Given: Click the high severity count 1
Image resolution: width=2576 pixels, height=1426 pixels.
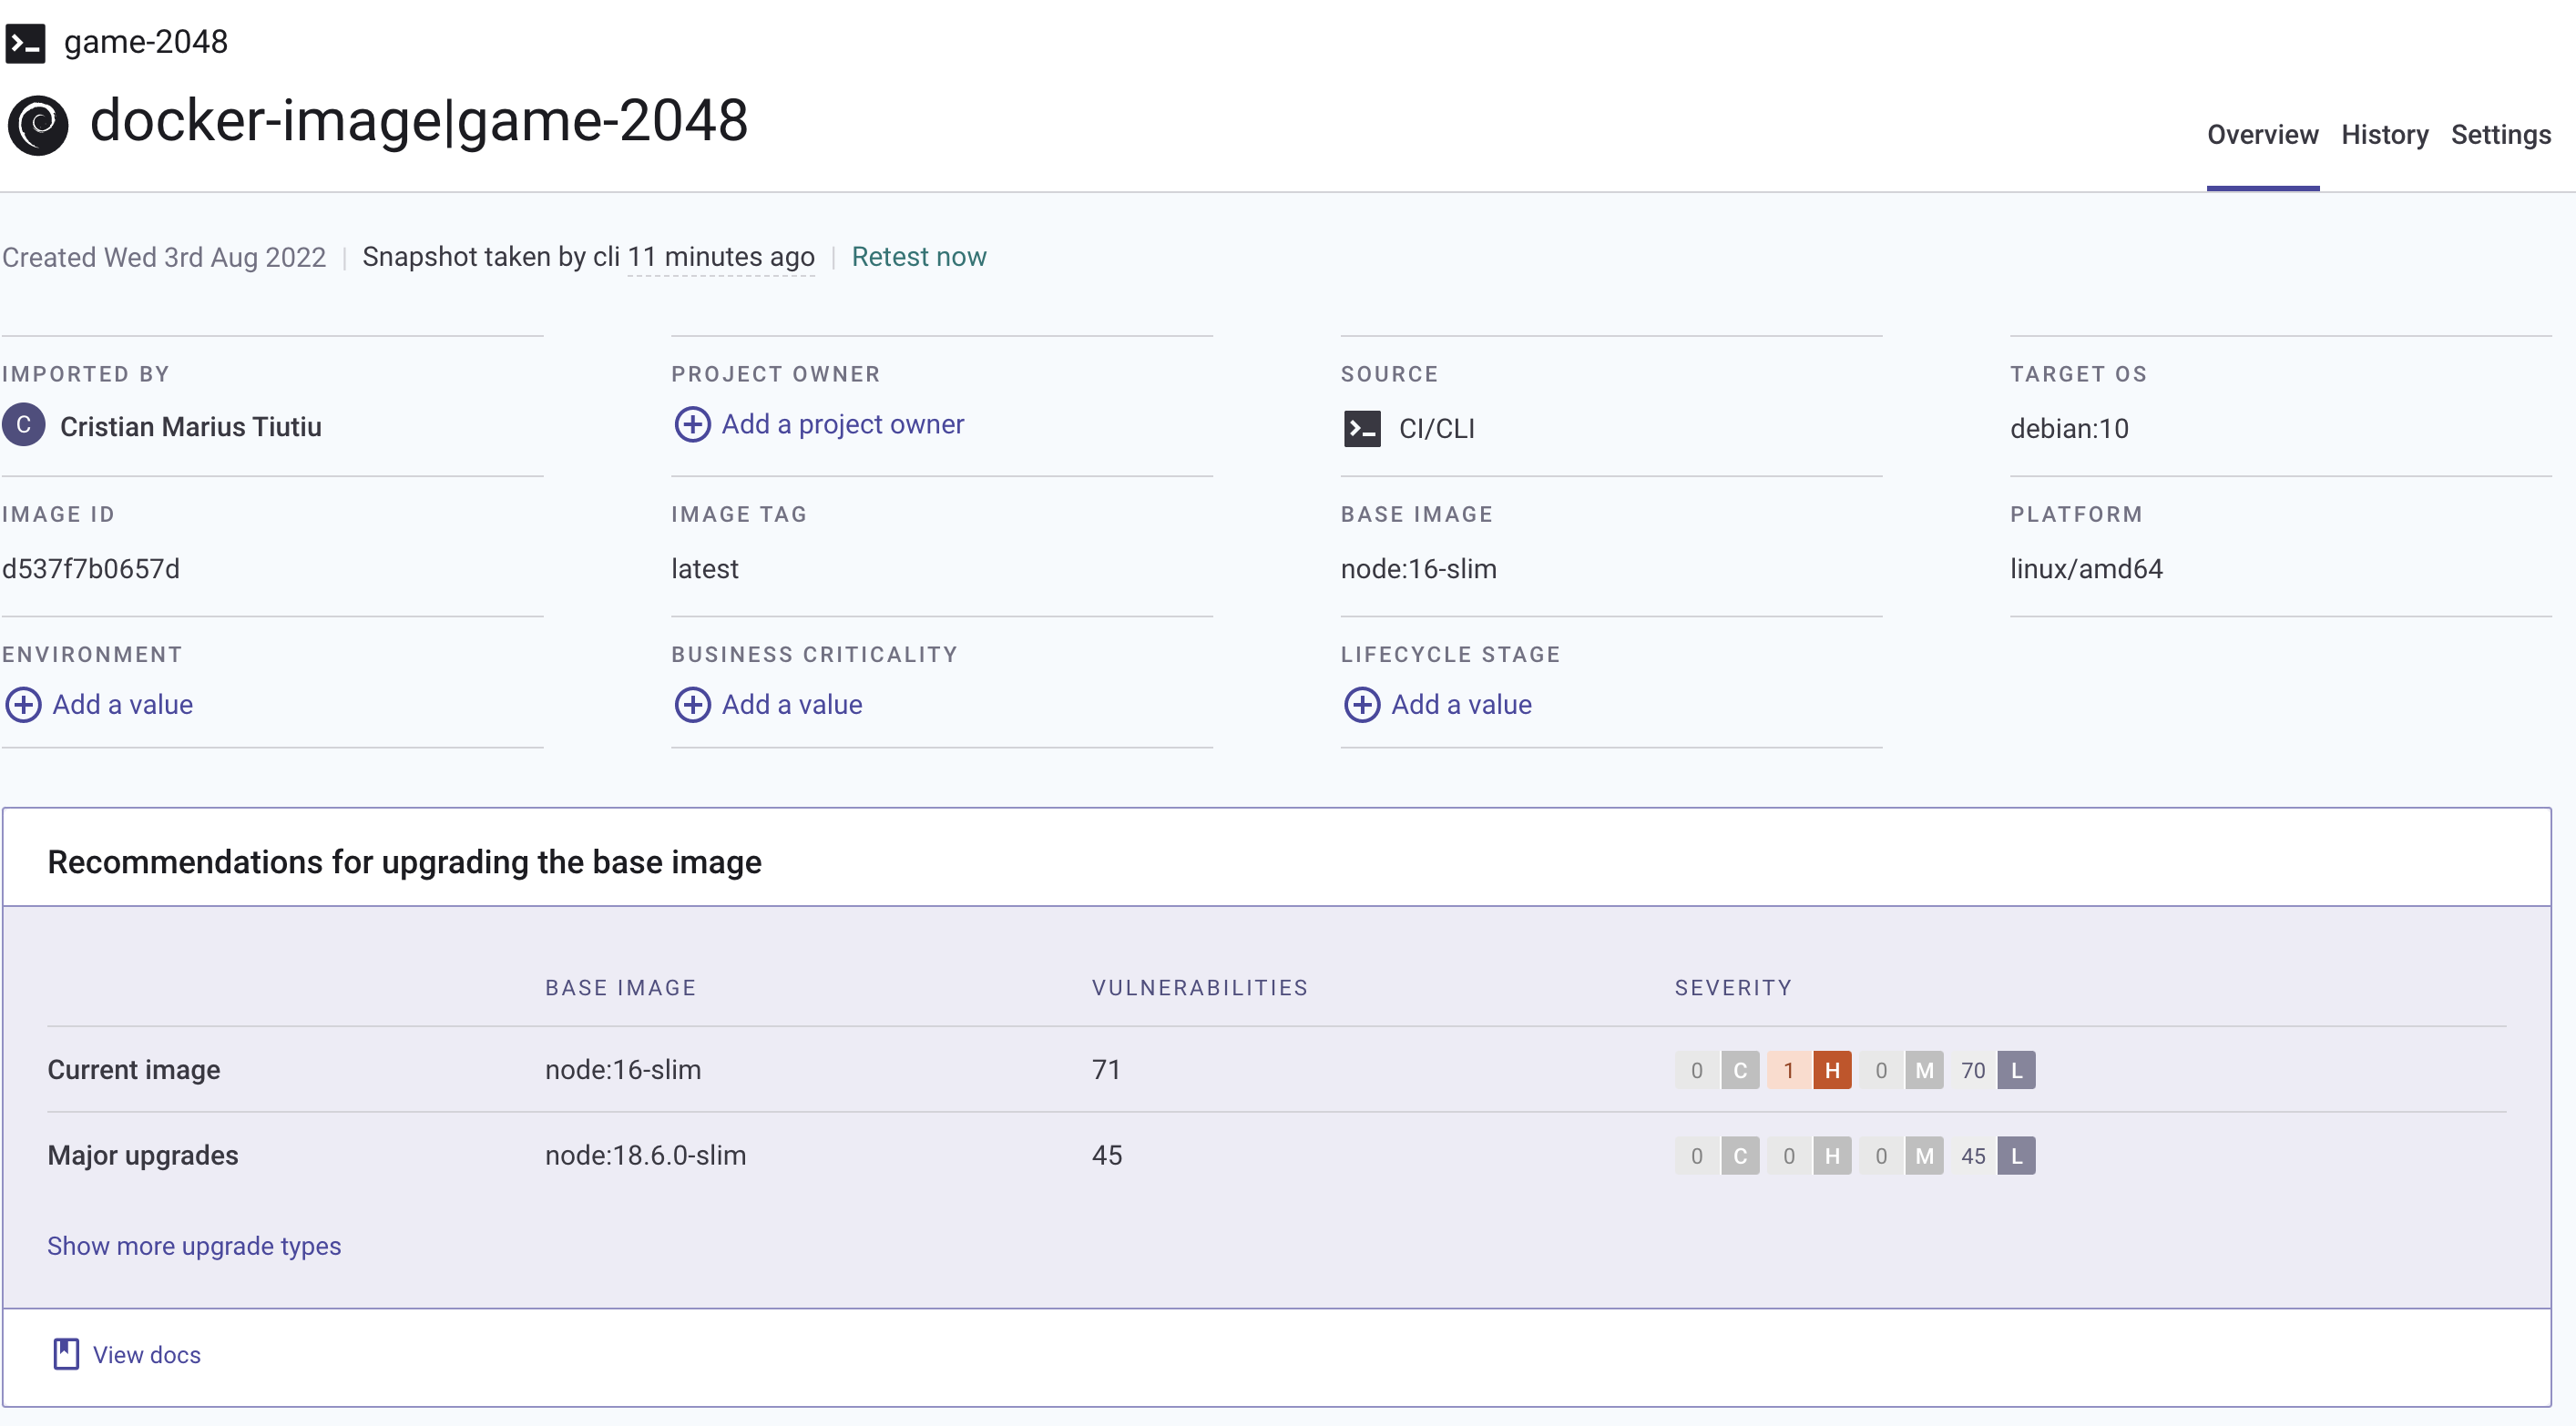Looking at the screenshot, I should (1788, 1070).
